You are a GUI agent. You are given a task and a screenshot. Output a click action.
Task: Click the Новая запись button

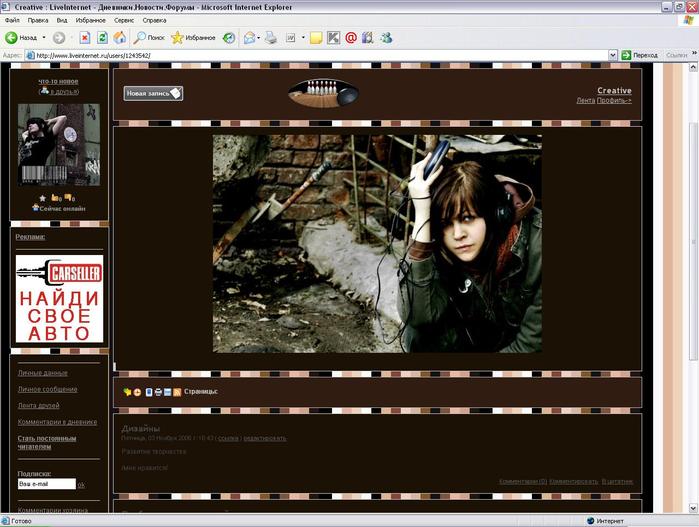[153, 93]
